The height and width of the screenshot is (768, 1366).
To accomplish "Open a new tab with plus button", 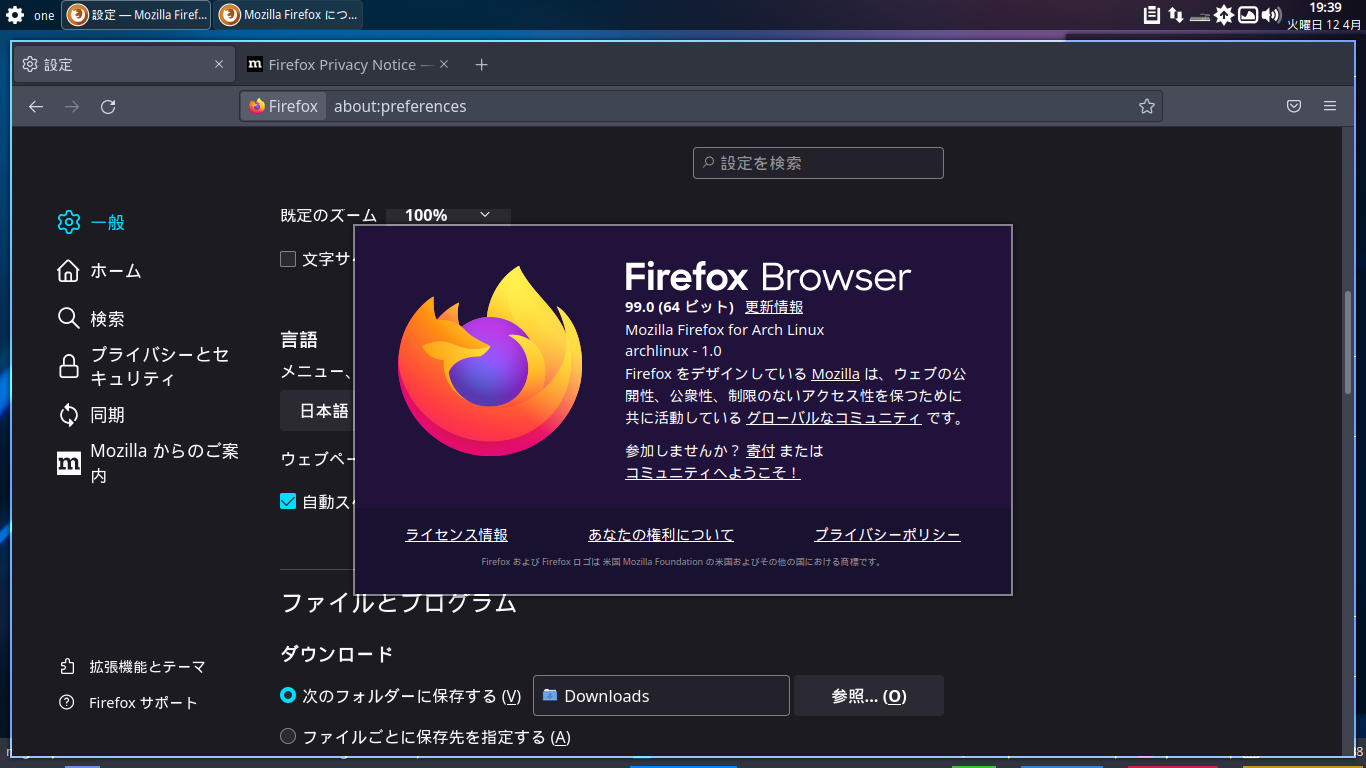I will [x=481, y=64].
